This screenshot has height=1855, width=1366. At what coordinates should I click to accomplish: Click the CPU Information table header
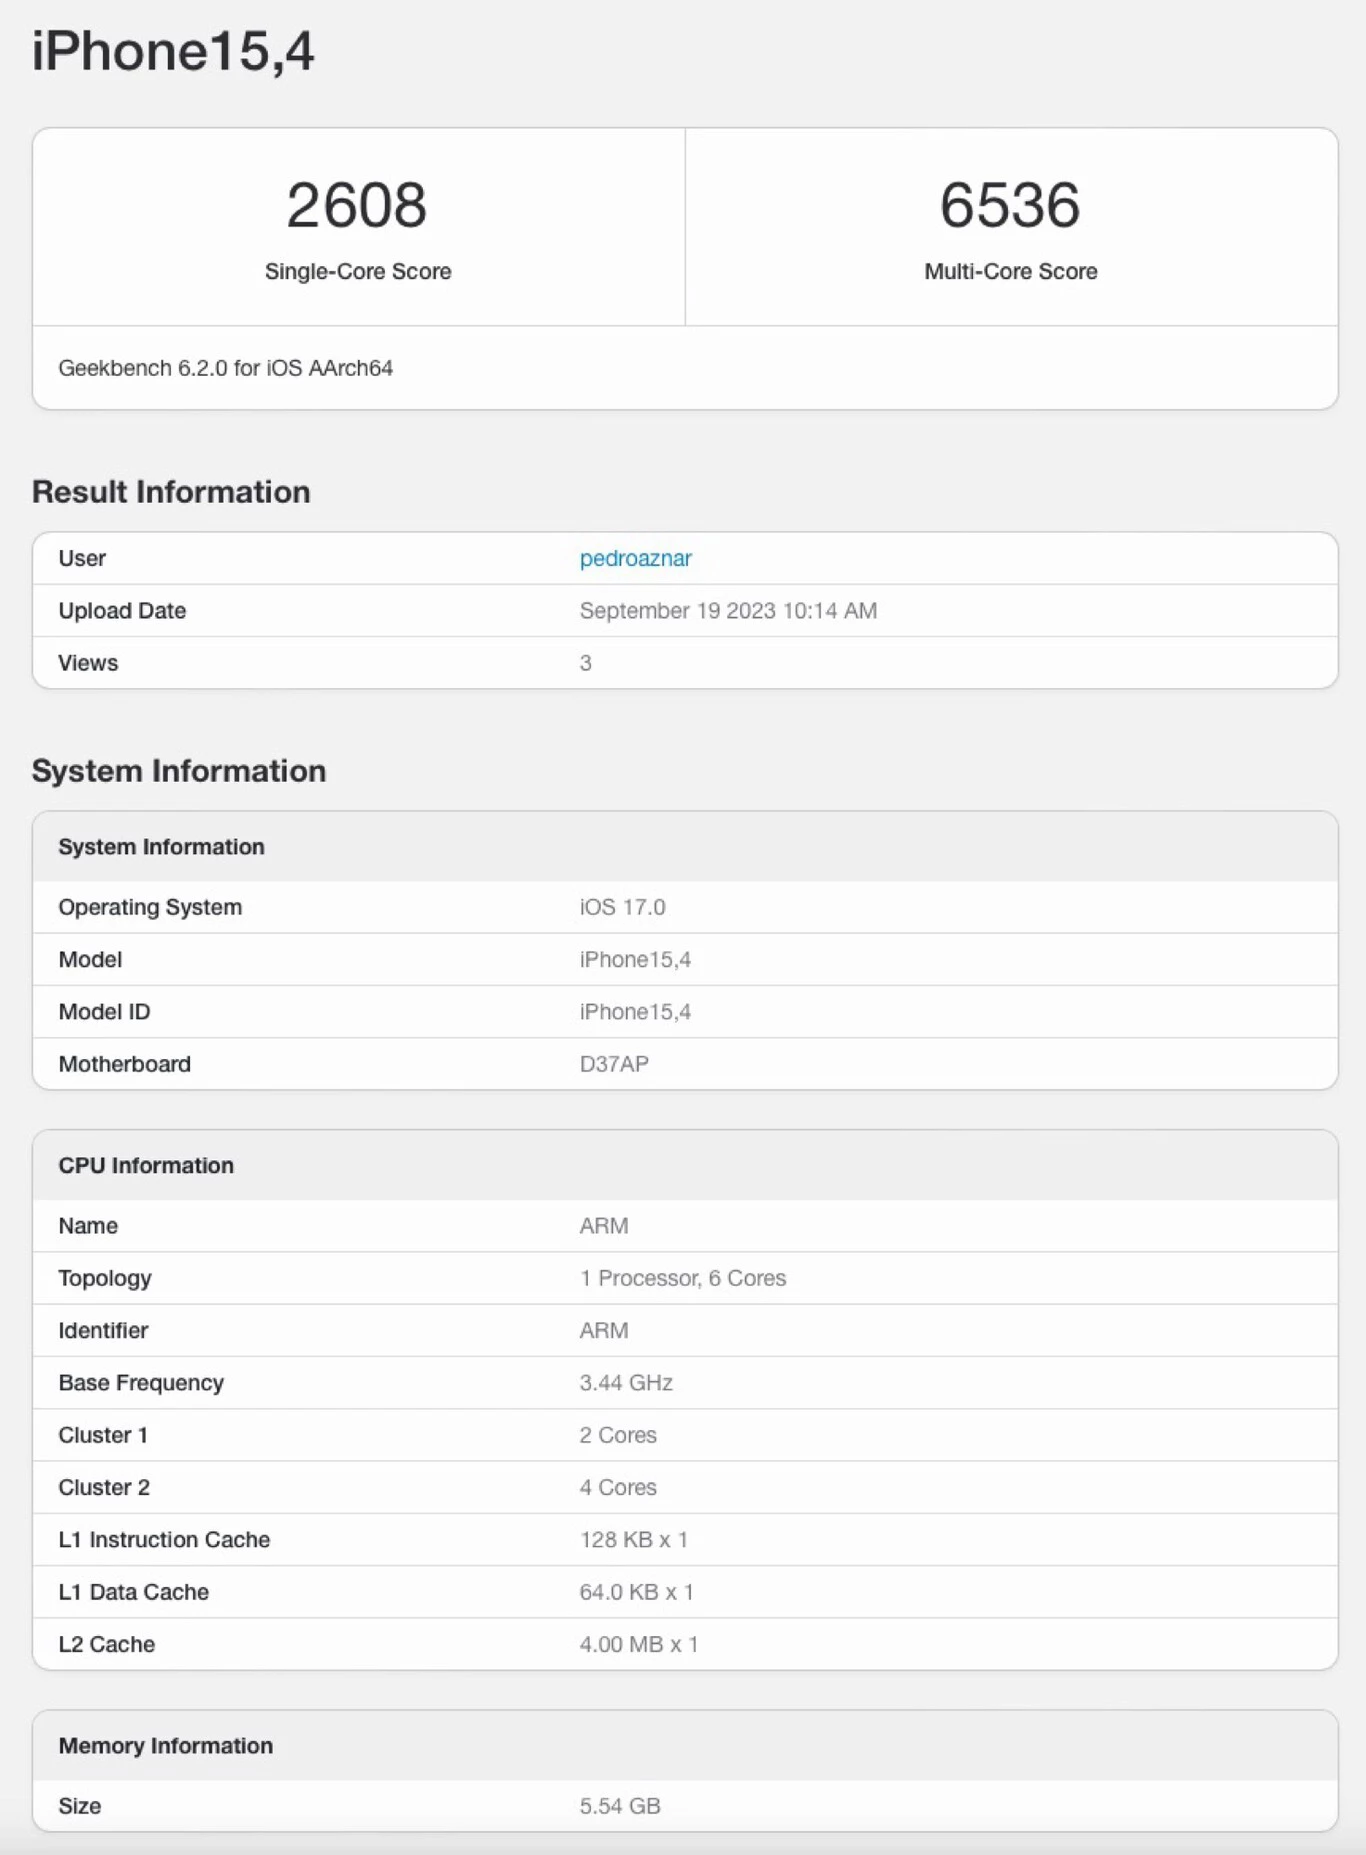point(146,1165)
